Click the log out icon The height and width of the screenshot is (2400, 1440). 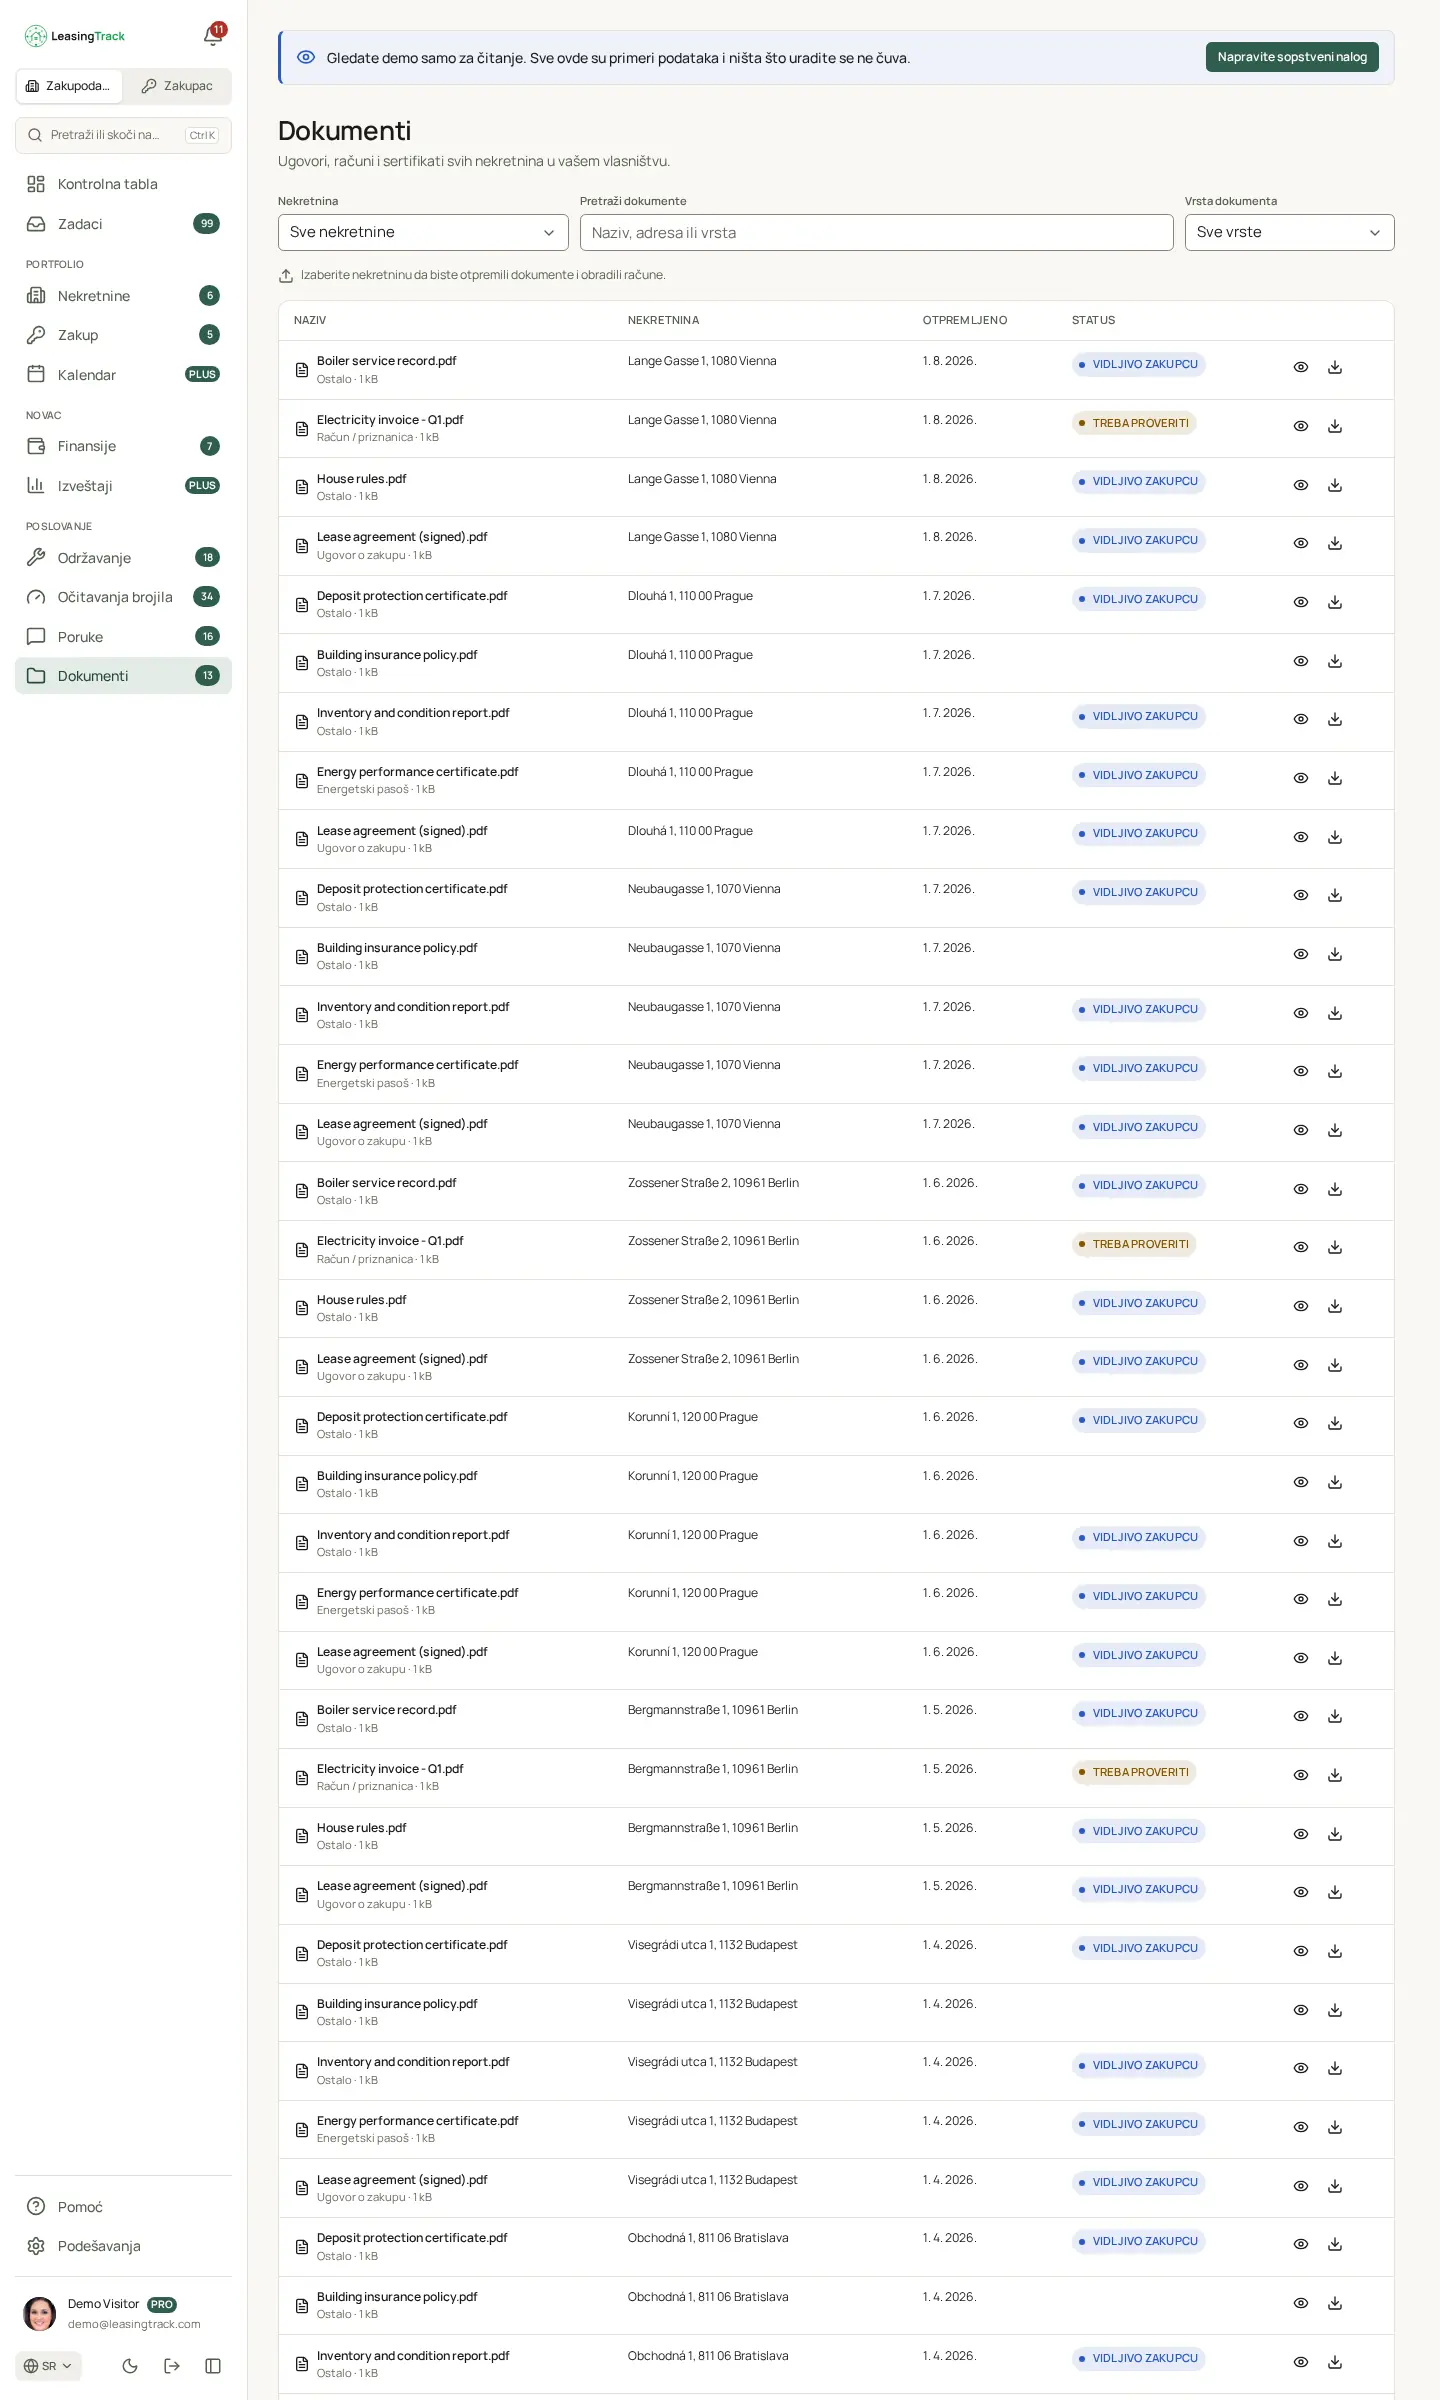click(172, 2366)
